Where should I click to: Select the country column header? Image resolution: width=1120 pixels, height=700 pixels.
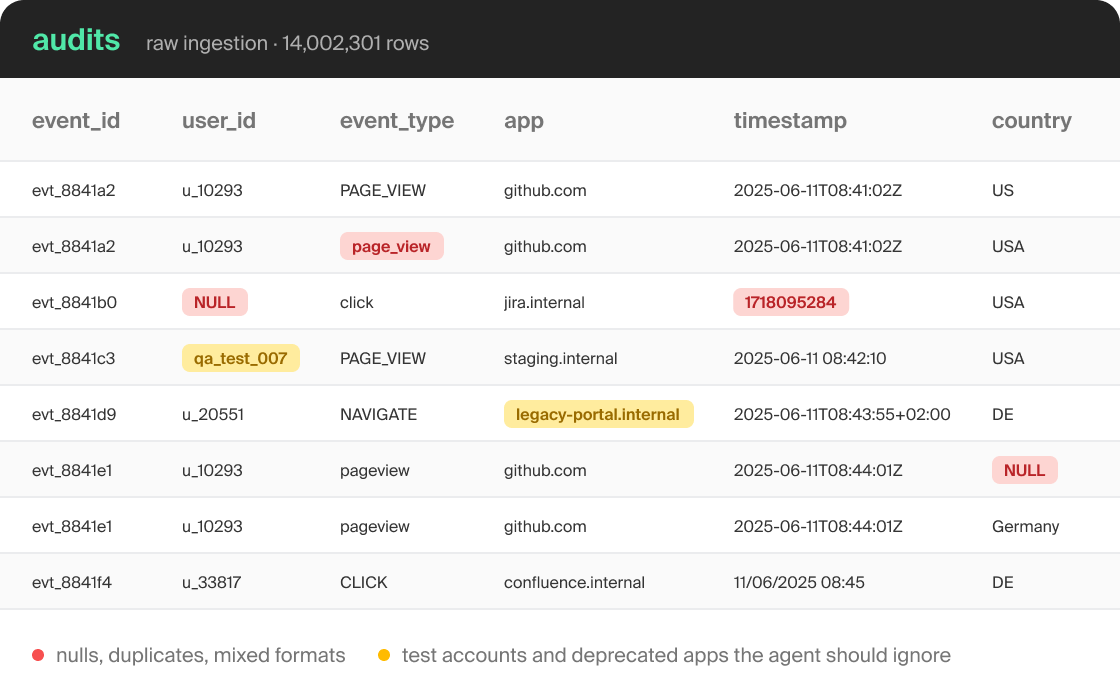click(x=1031, y=121)
